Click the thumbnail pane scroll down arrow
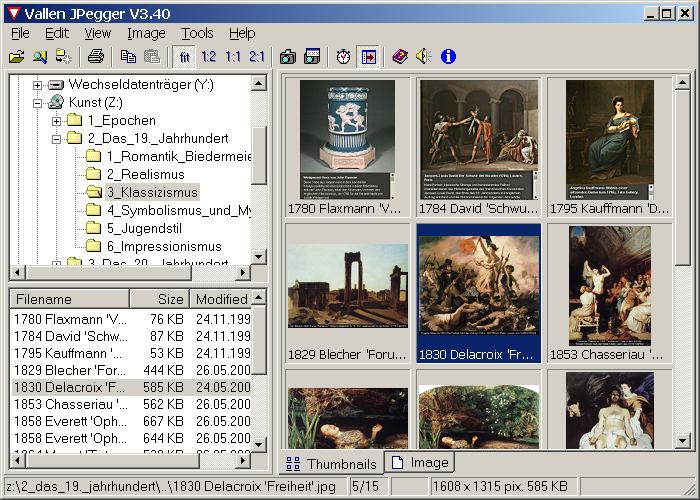Screen dimensions: 700x500 point(683,441)
